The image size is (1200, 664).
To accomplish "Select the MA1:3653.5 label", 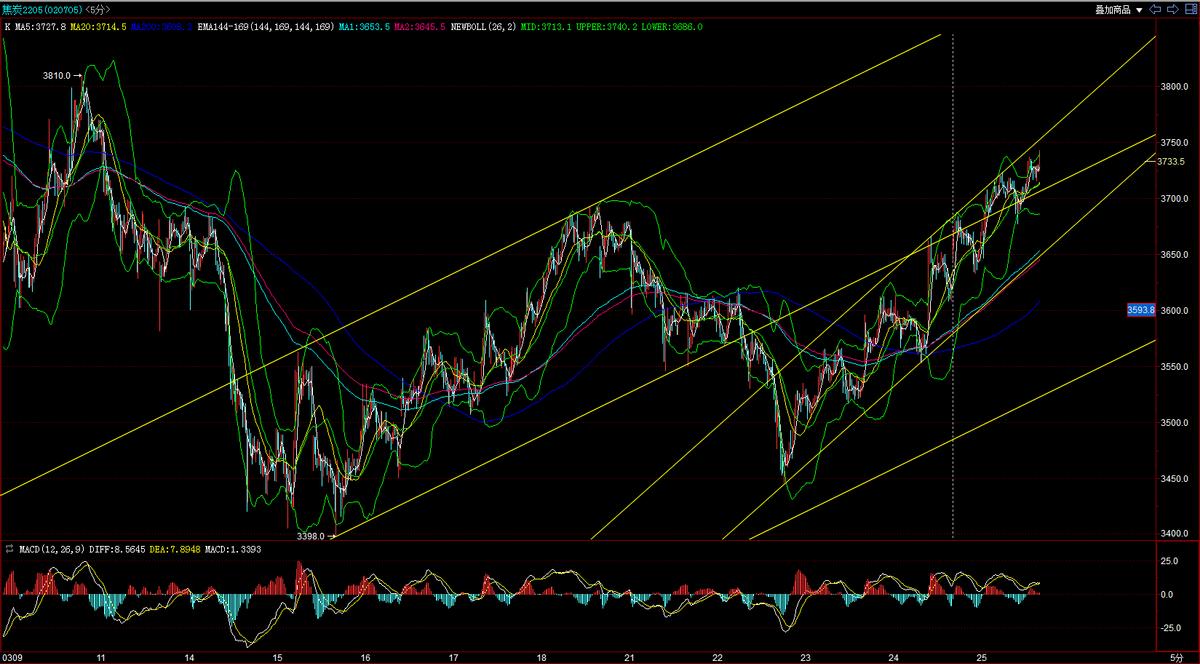I will point(362,27).
